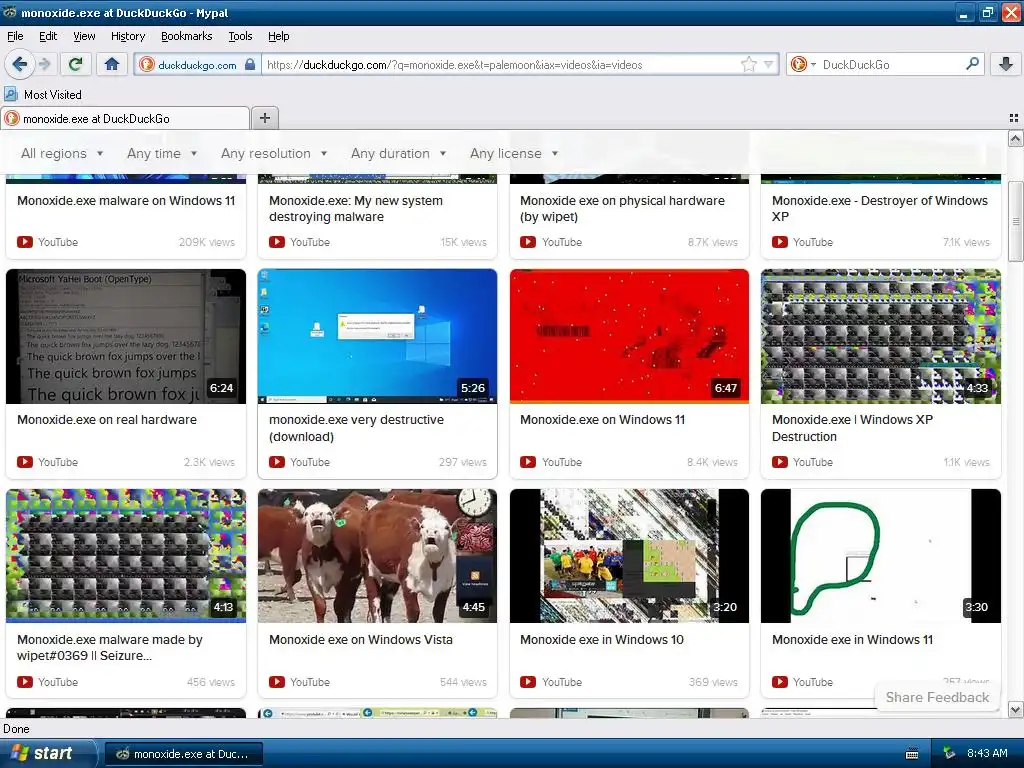Viewport: 1024px width, 768px height.
Task: Click the DuckDuckGo search input box
Action: point(891,65)
